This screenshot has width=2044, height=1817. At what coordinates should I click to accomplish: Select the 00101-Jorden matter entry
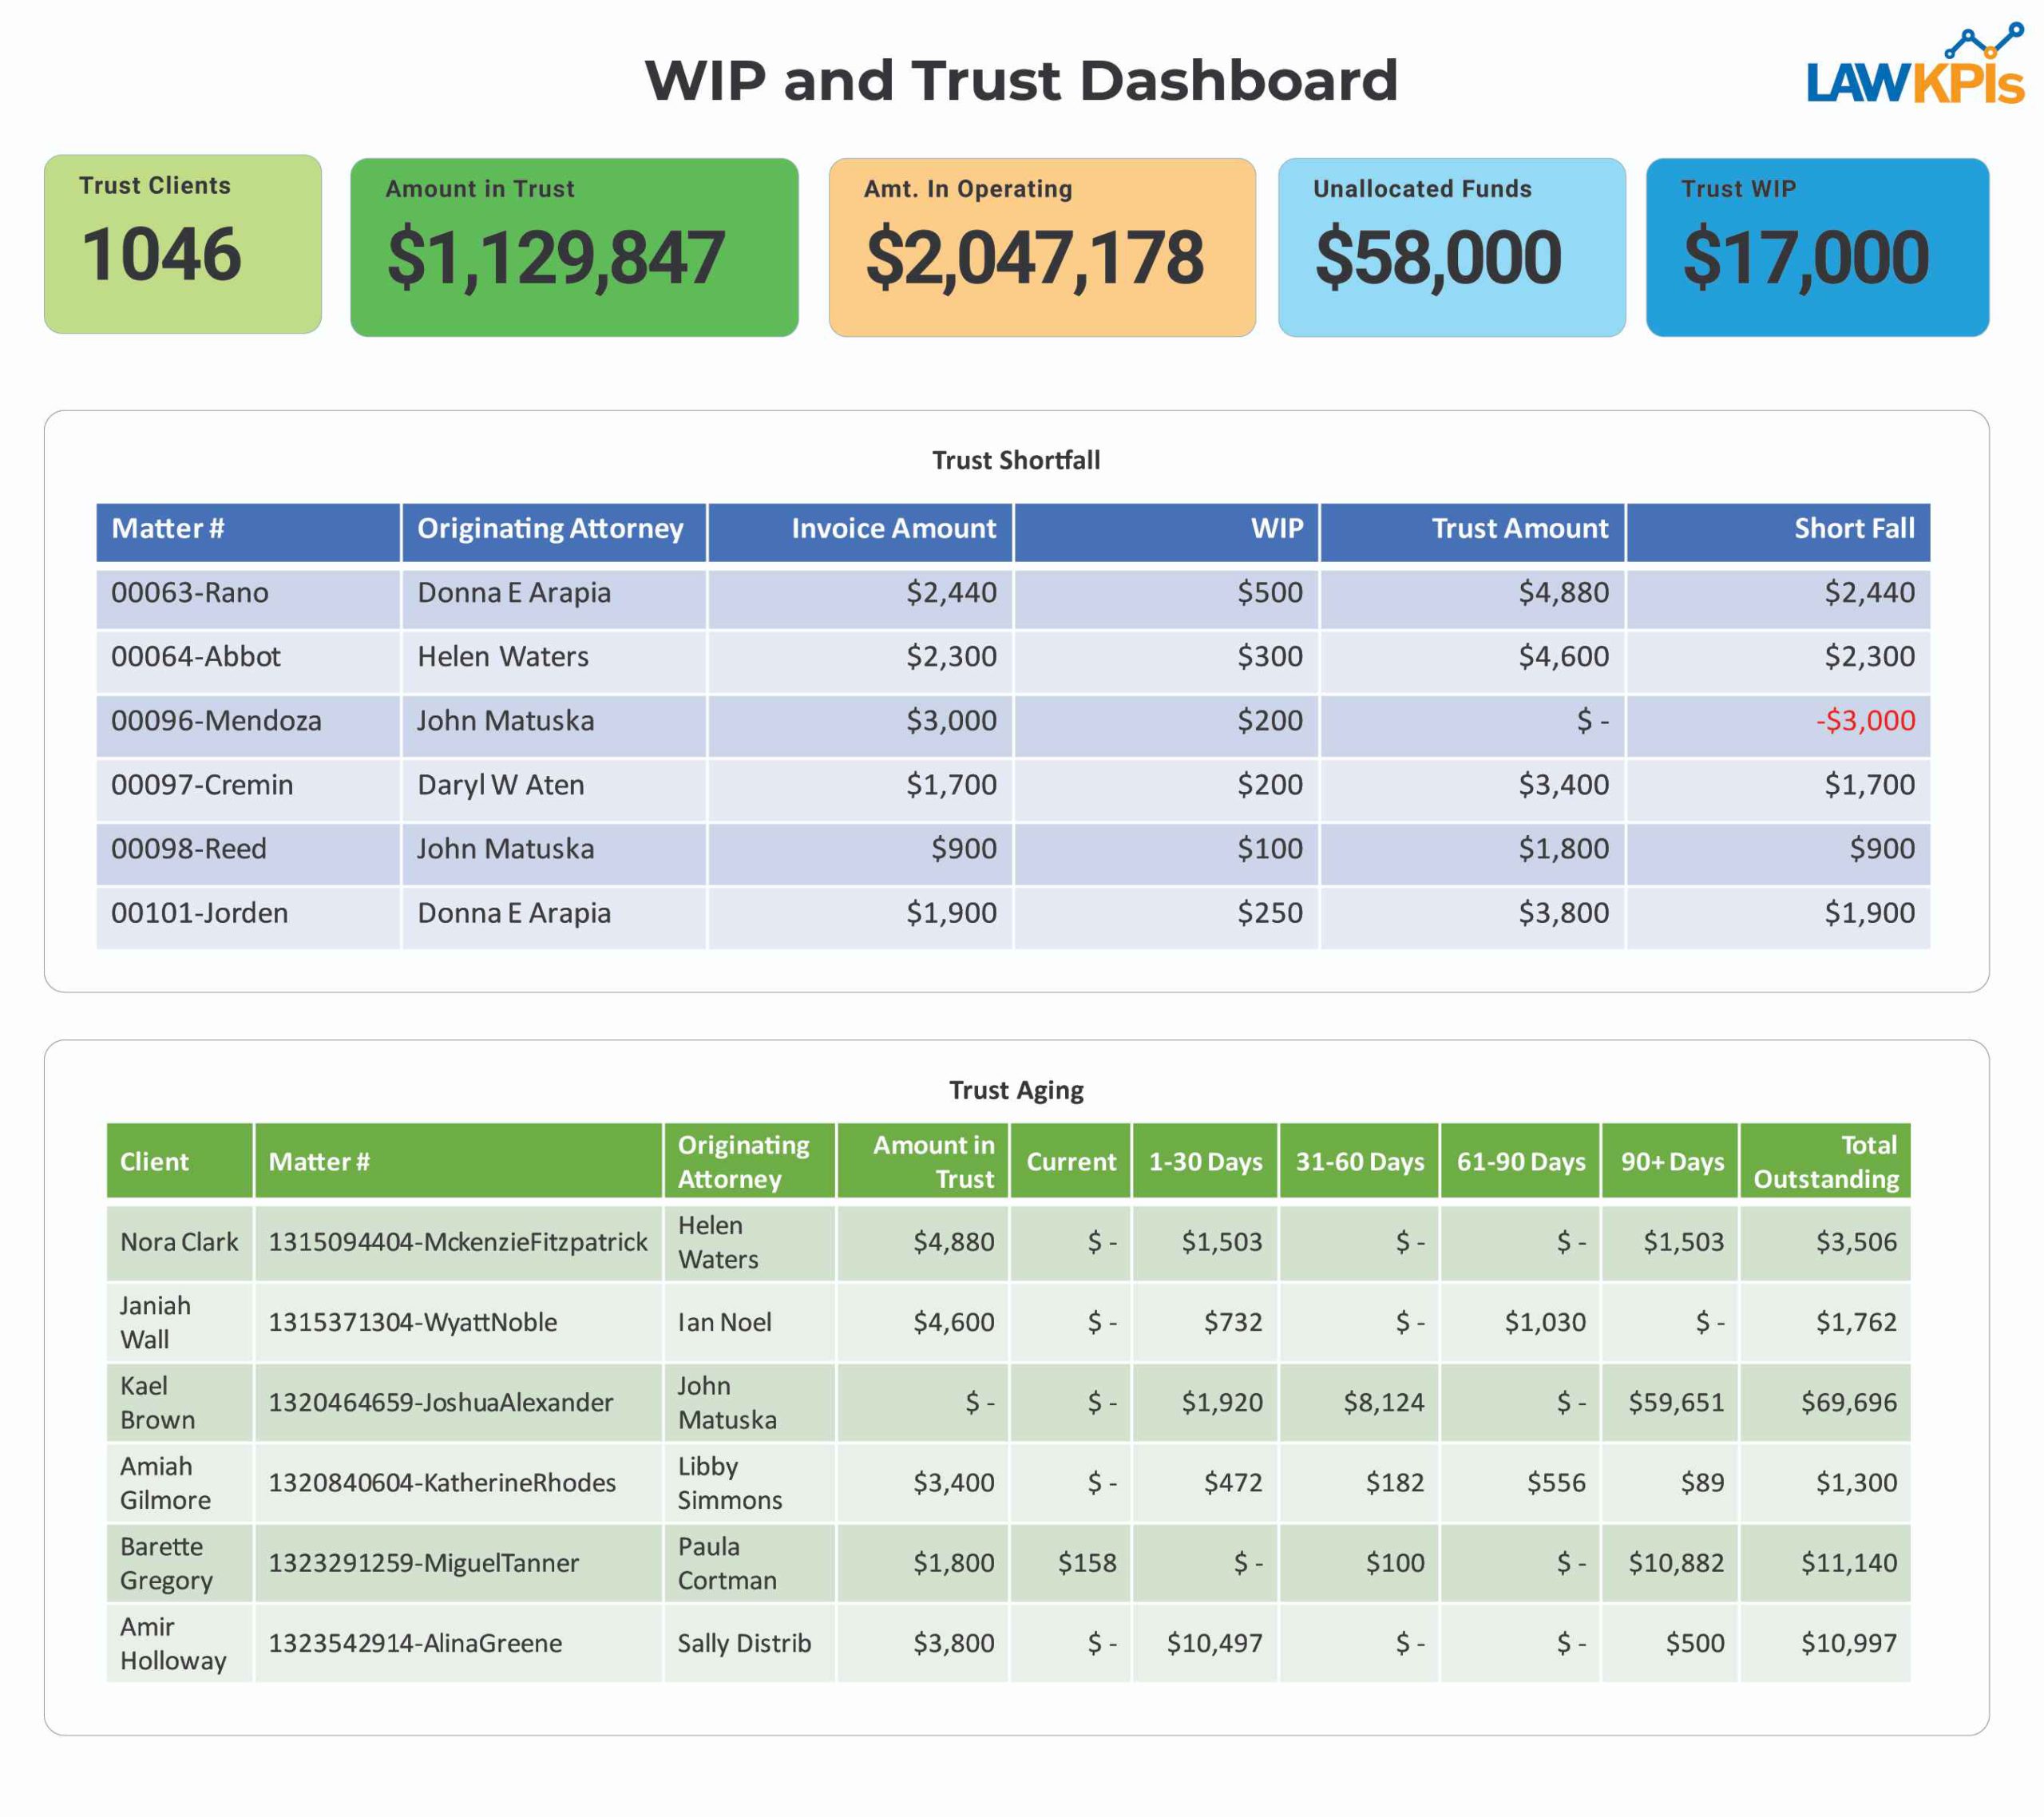(x=200, y=913)
